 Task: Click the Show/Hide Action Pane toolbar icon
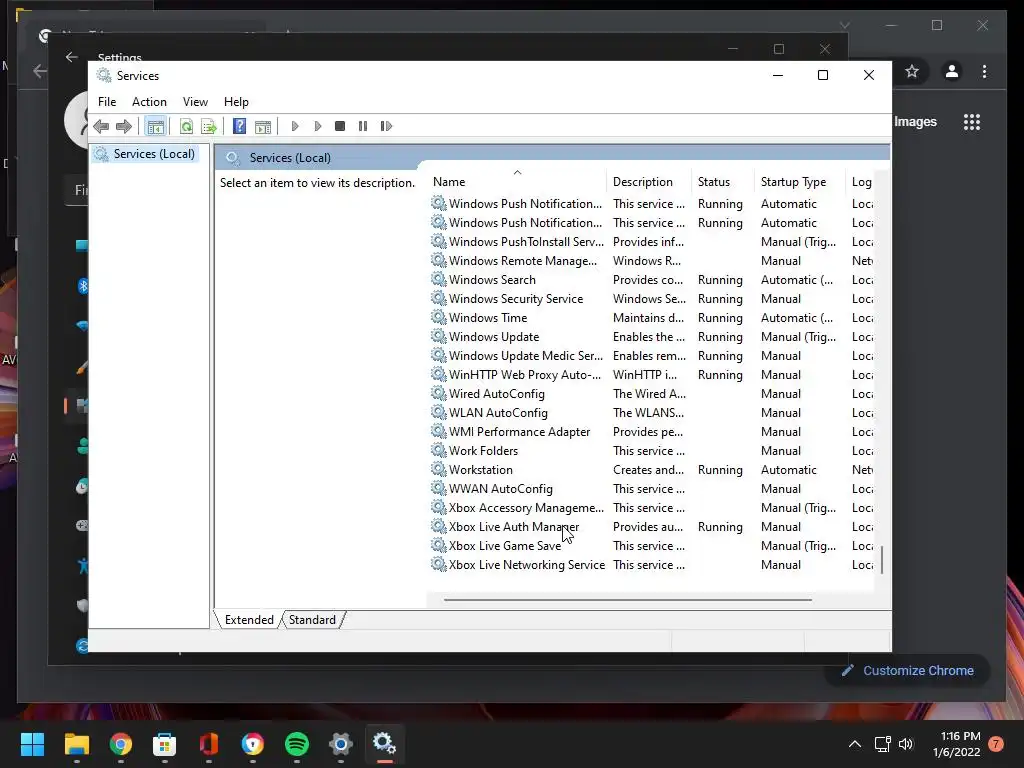263,126
